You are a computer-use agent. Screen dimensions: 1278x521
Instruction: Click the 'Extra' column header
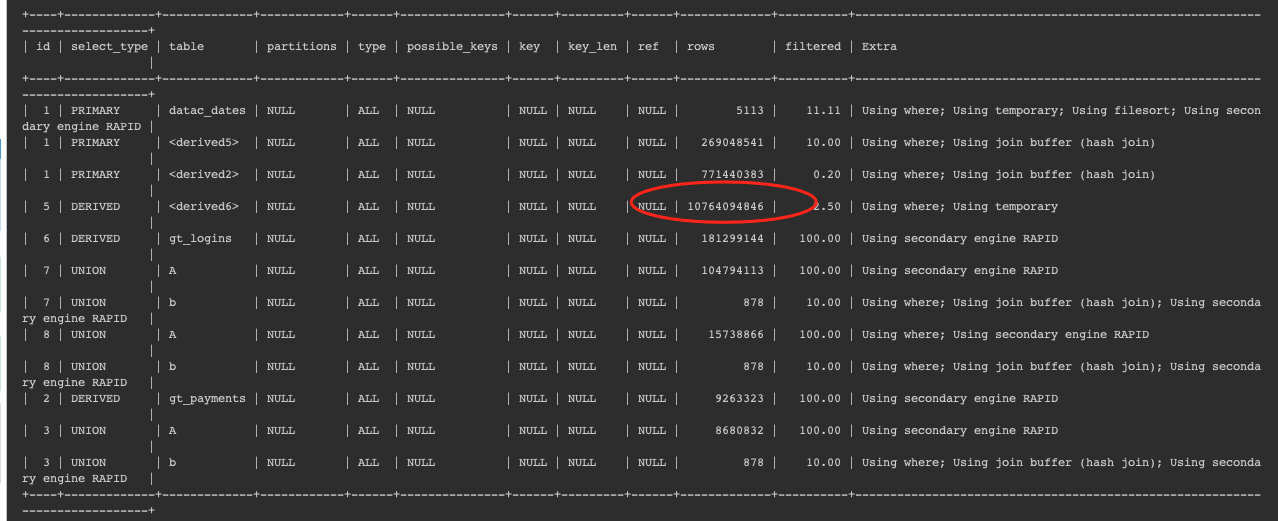pos(879,47)
